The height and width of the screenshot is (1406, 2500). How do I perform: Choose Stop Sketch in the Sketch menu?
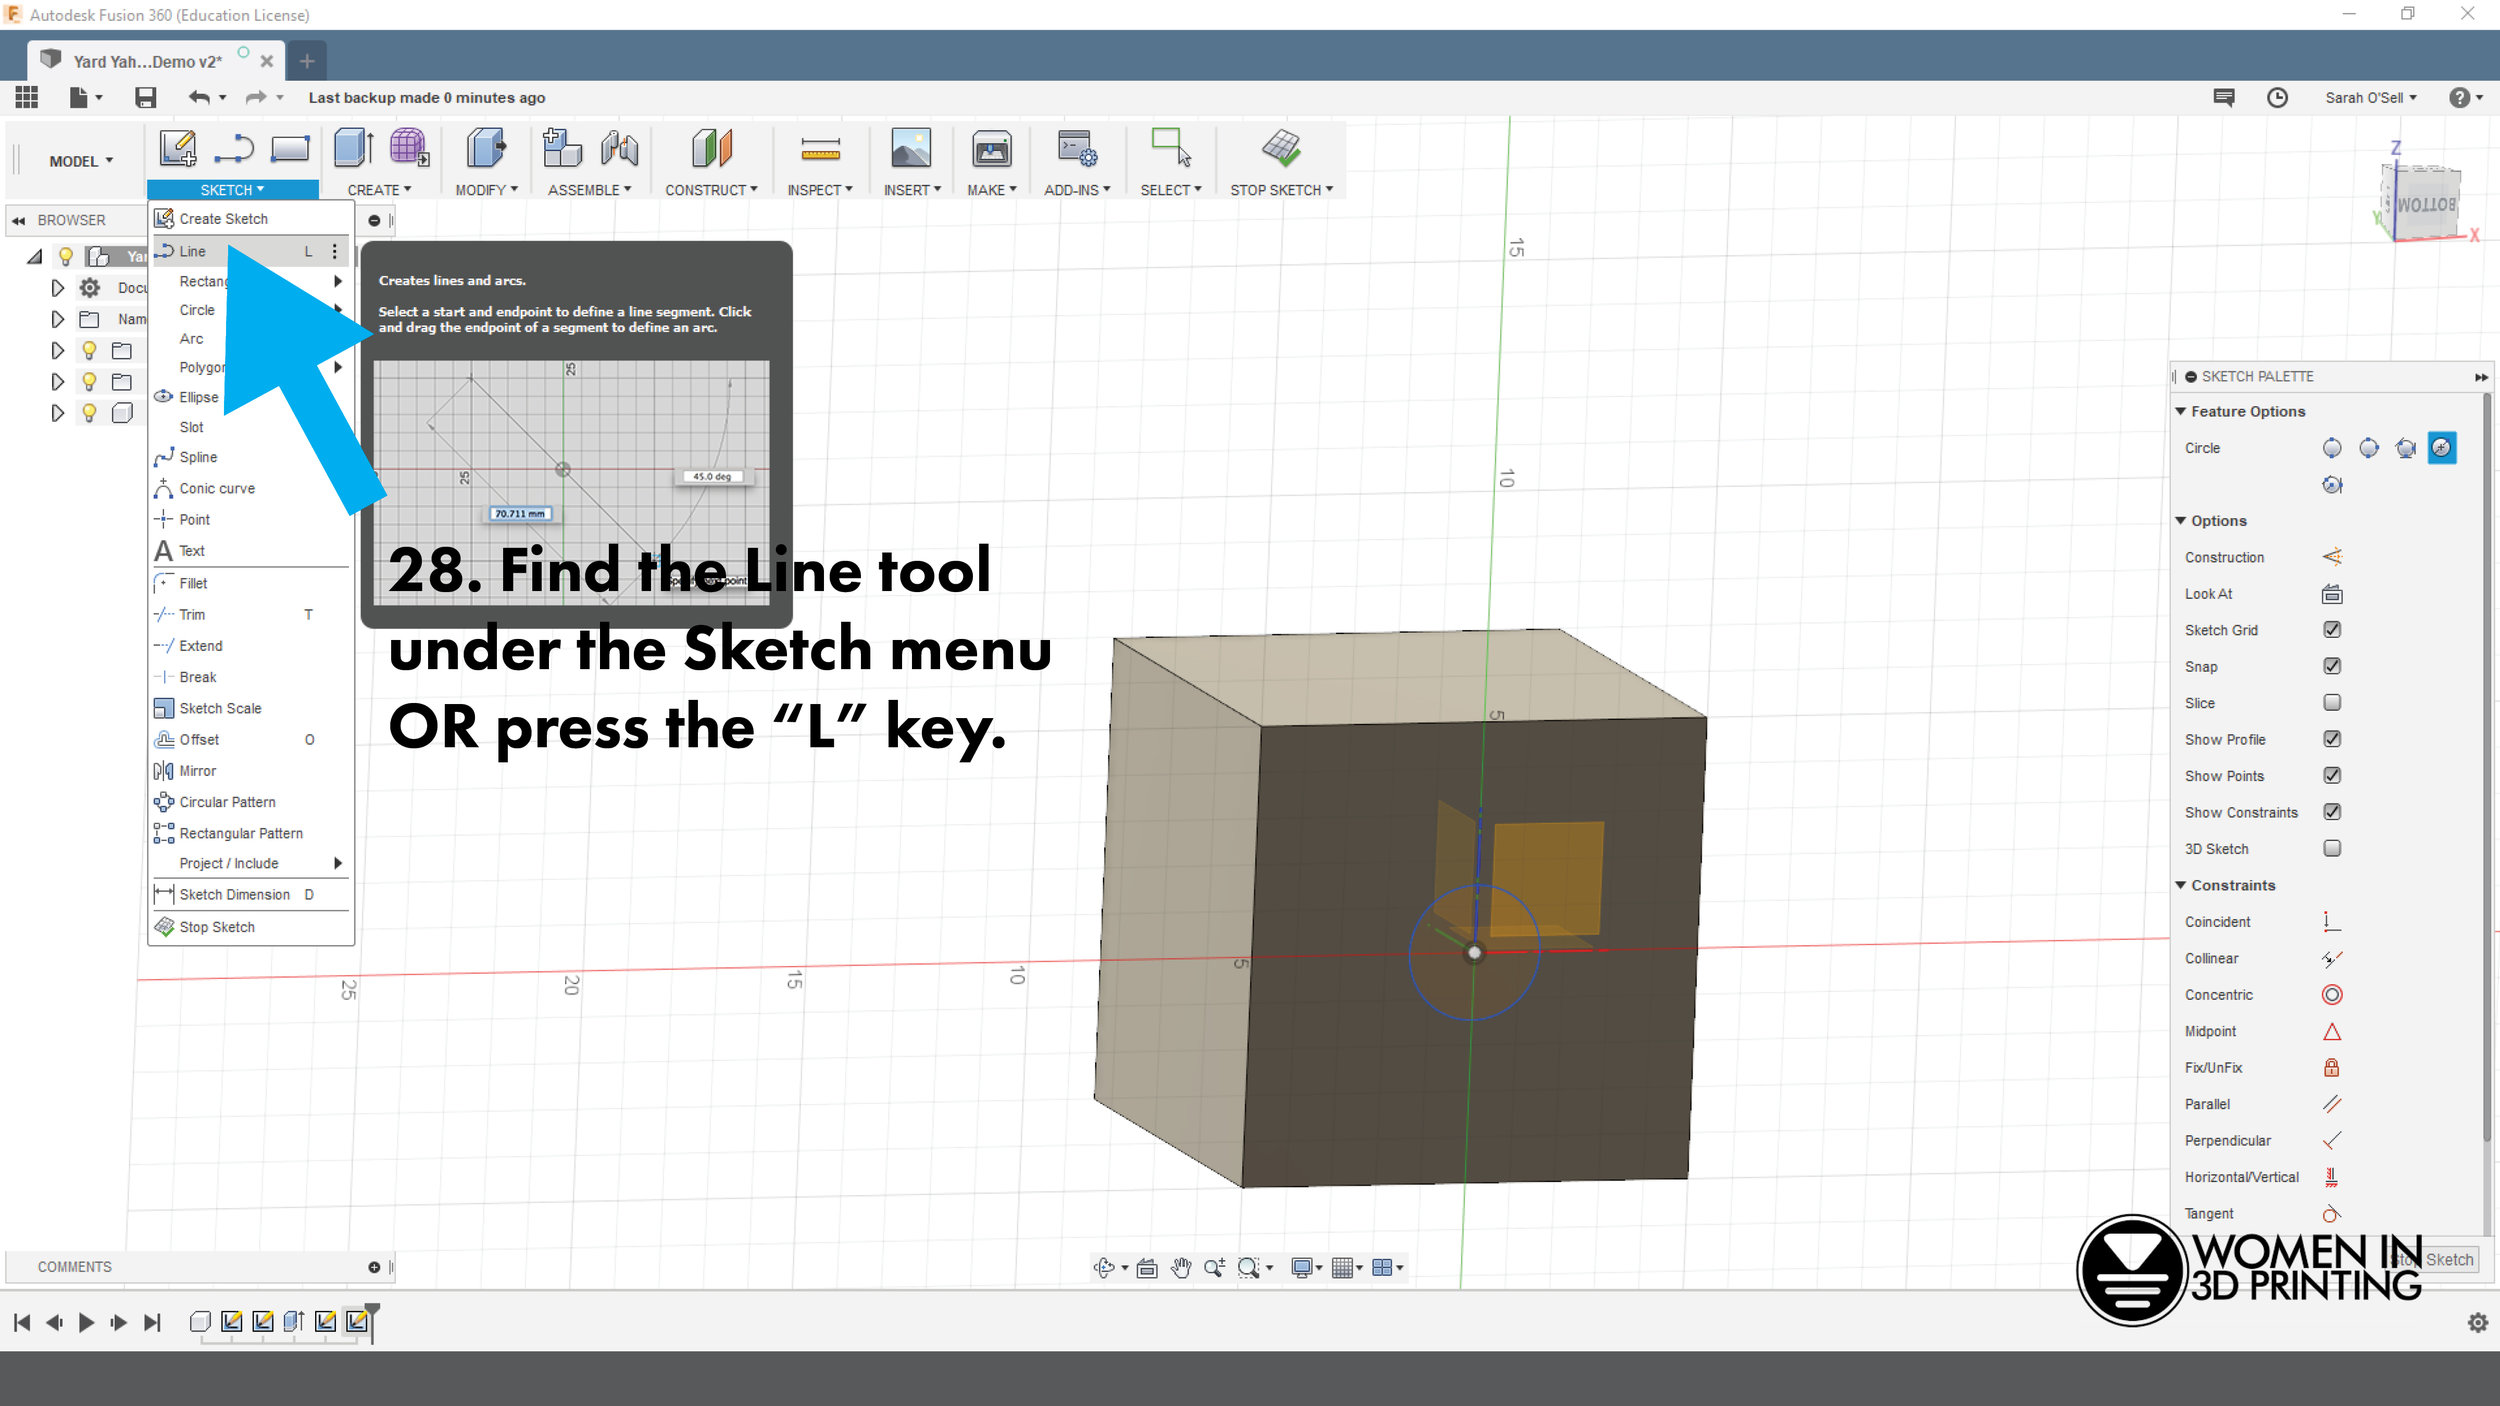tap(250, 927)
